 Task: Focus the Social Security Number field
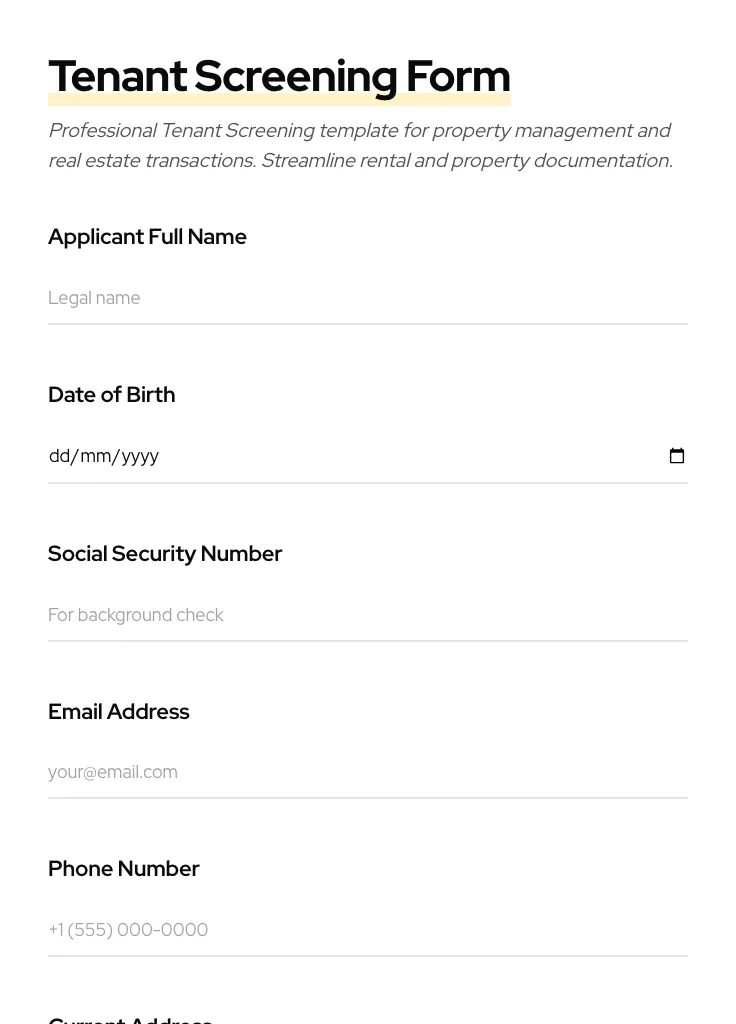[x=367, y=615]
